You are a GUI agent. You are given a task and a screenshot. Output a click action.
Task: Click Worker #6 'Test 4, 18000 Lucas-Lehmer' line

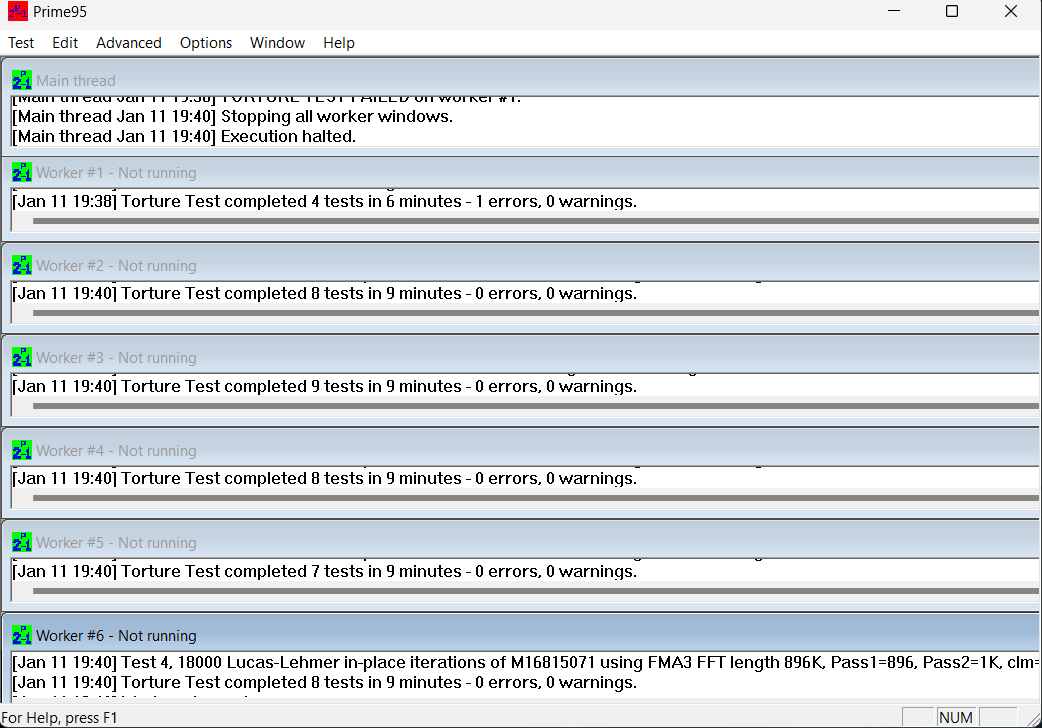[525, 662]
